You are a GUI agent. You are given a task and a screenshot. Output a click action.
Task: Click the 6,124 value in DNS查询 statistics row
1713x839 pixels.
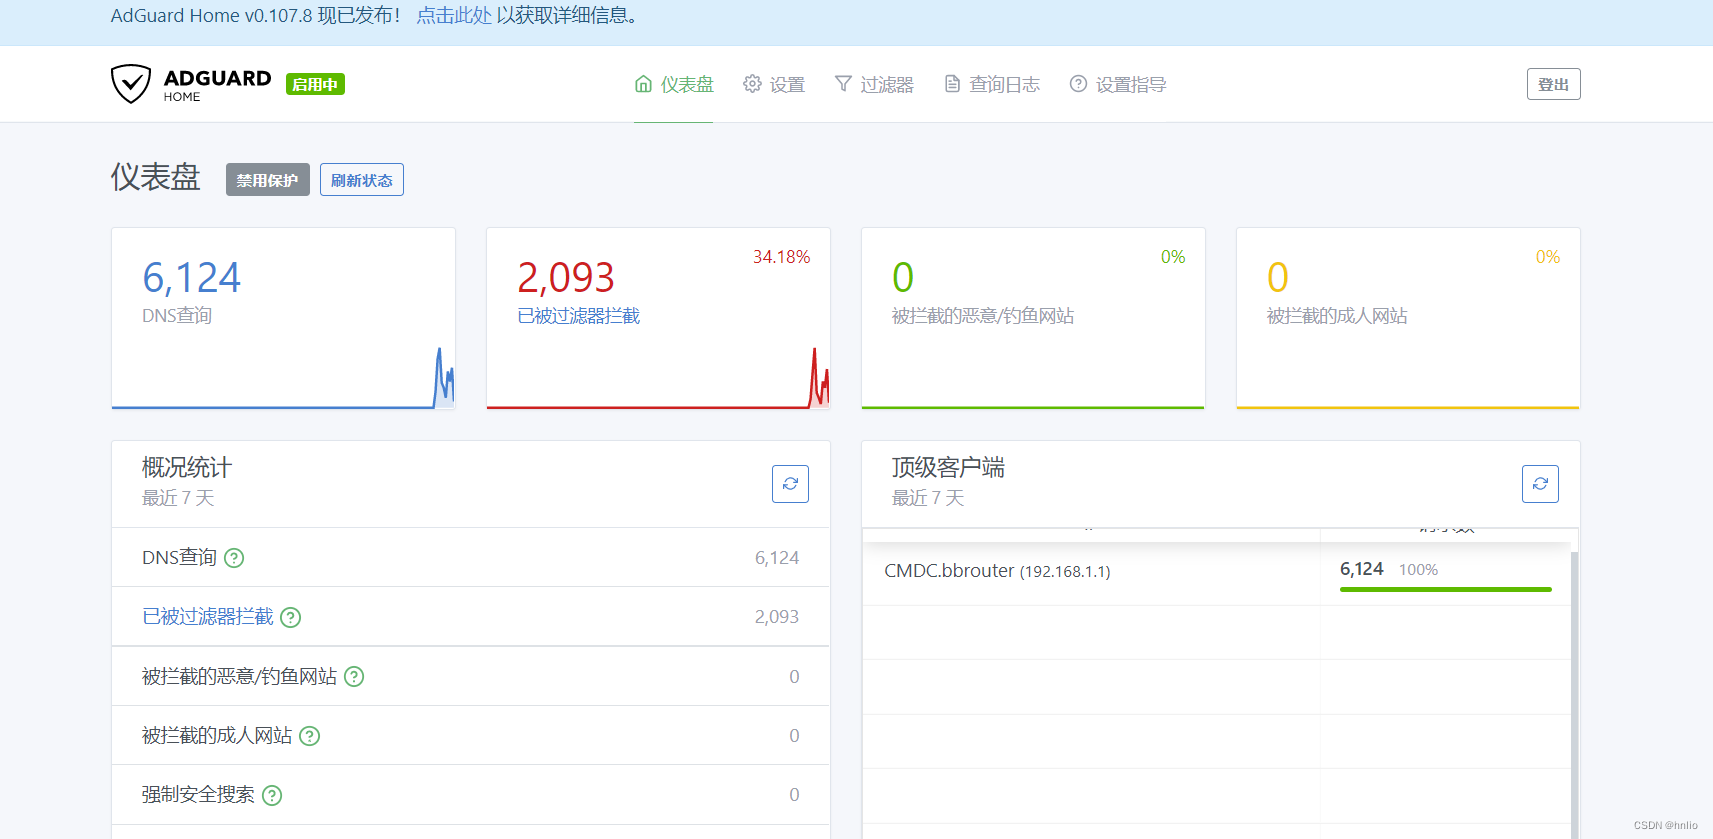click(x=777, y=558)
